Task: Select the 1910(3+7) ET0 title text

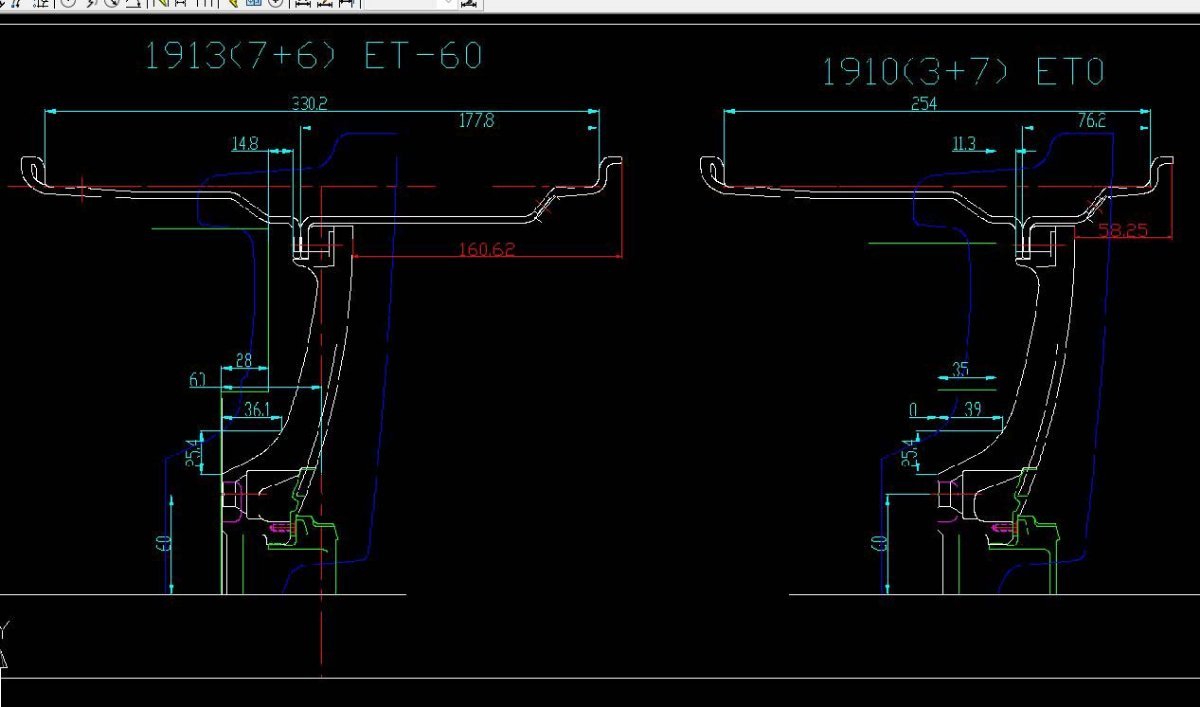Action: coord(962,72)
